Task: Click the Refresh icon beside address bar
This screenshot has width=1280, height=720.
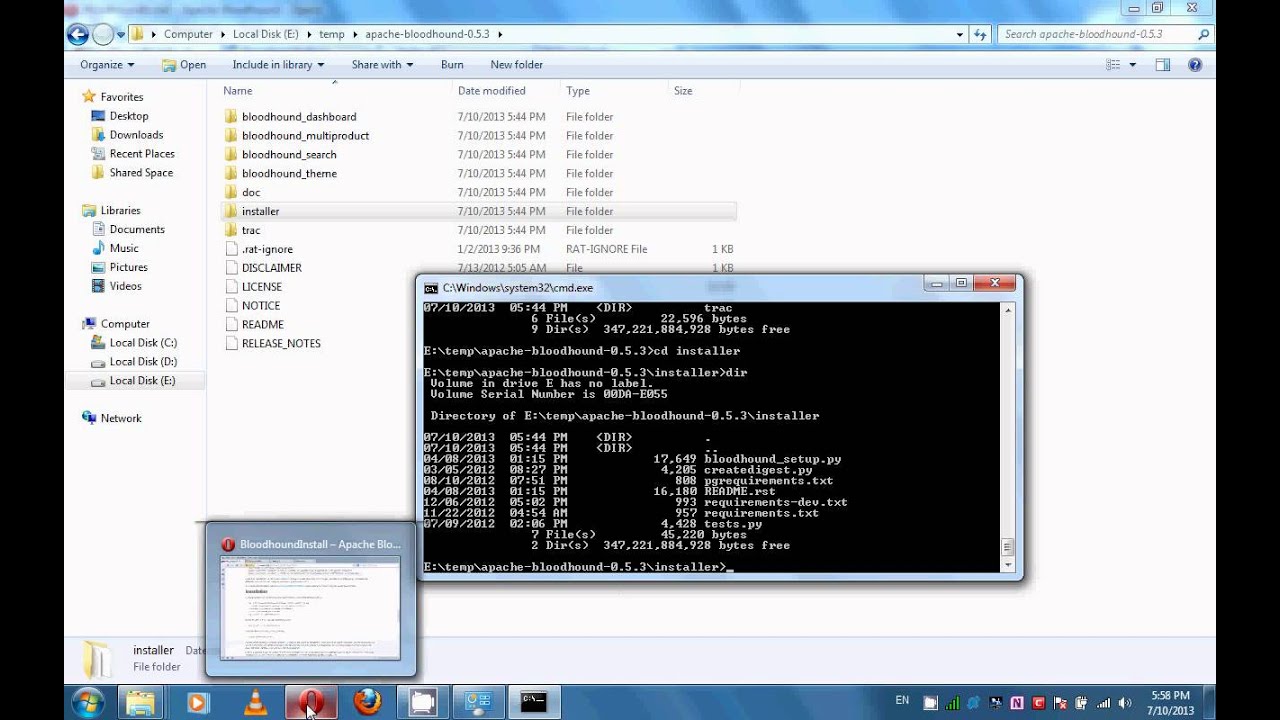Action: coord(979,34)
